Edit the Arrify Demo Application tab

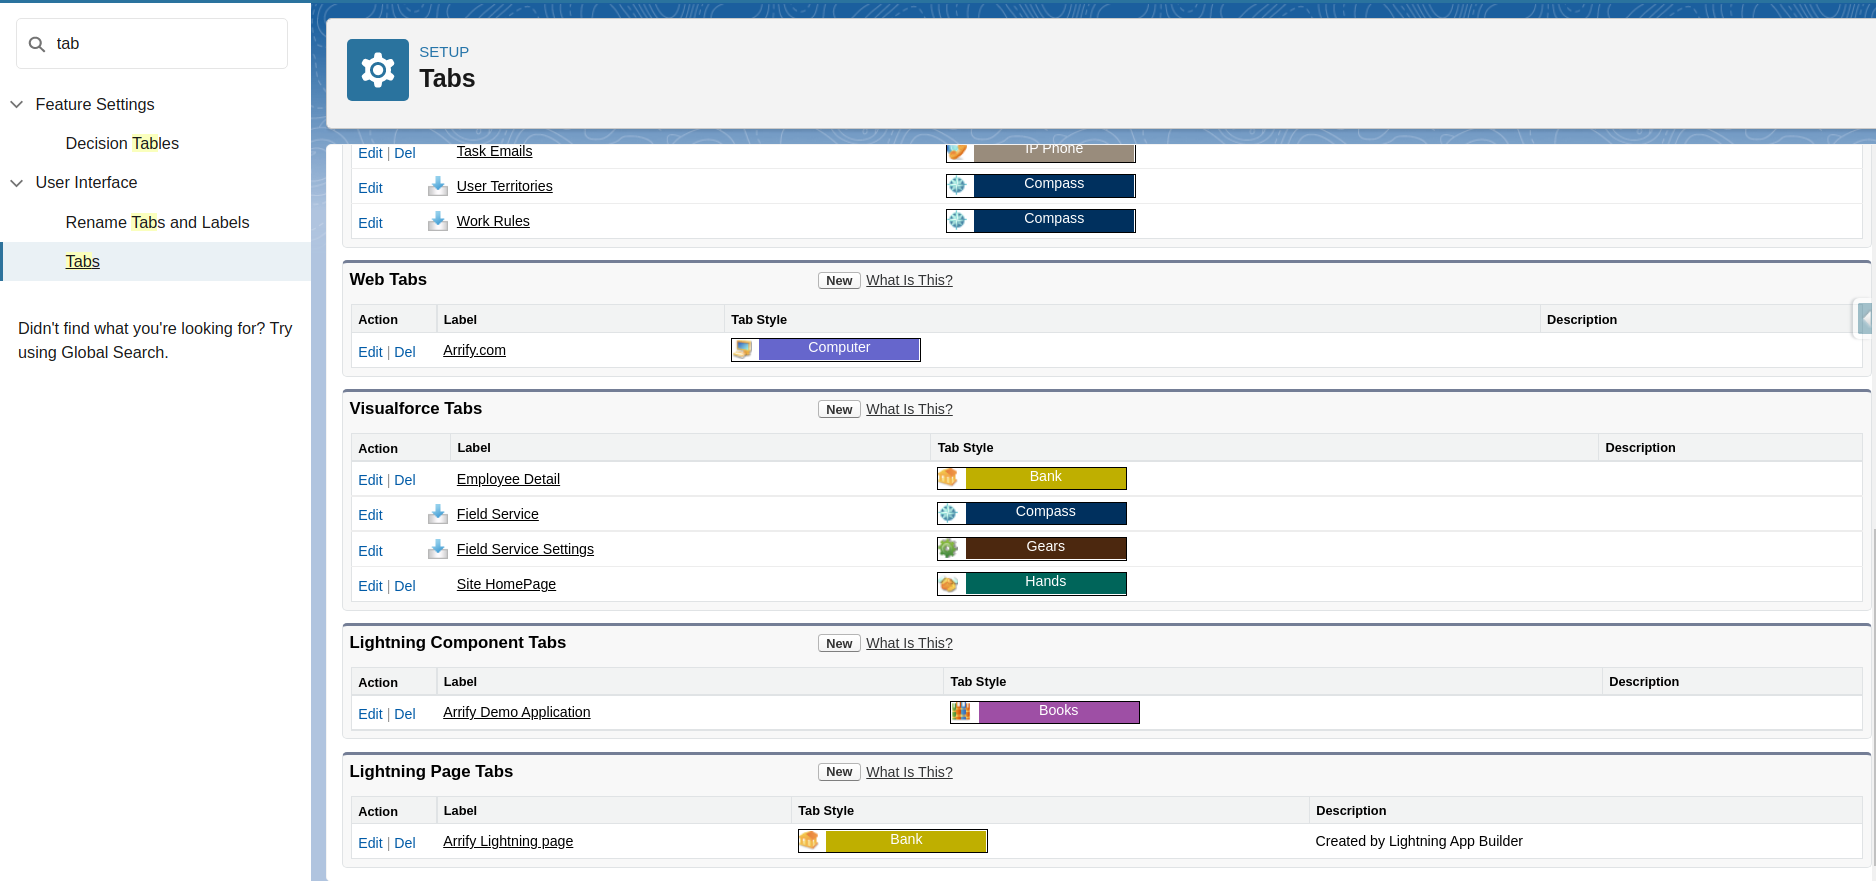coord(370,714)
